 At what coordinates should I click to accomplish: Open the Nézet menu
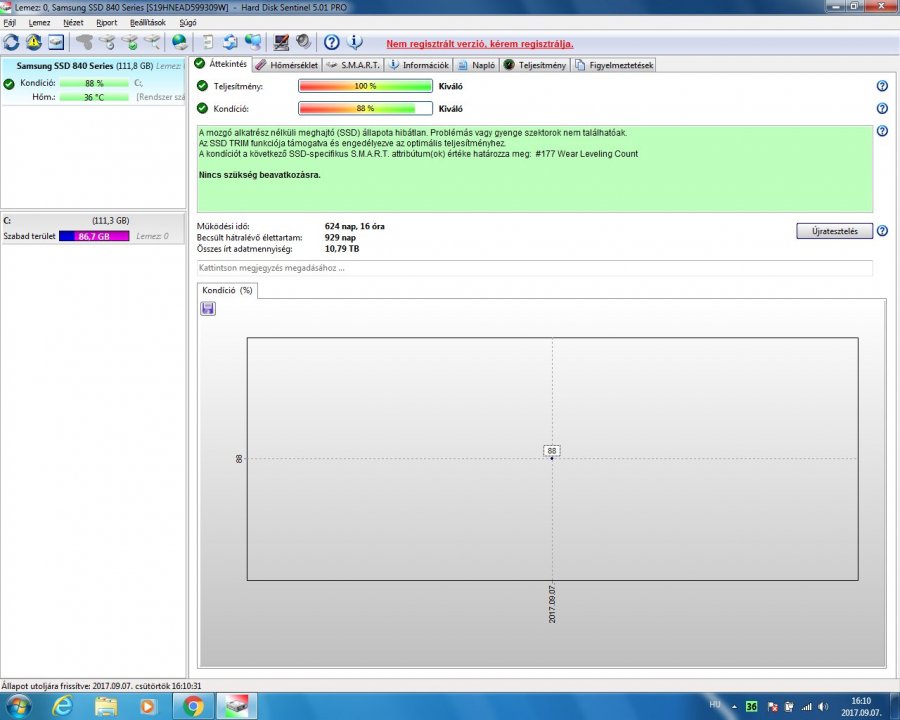(73, 22)
